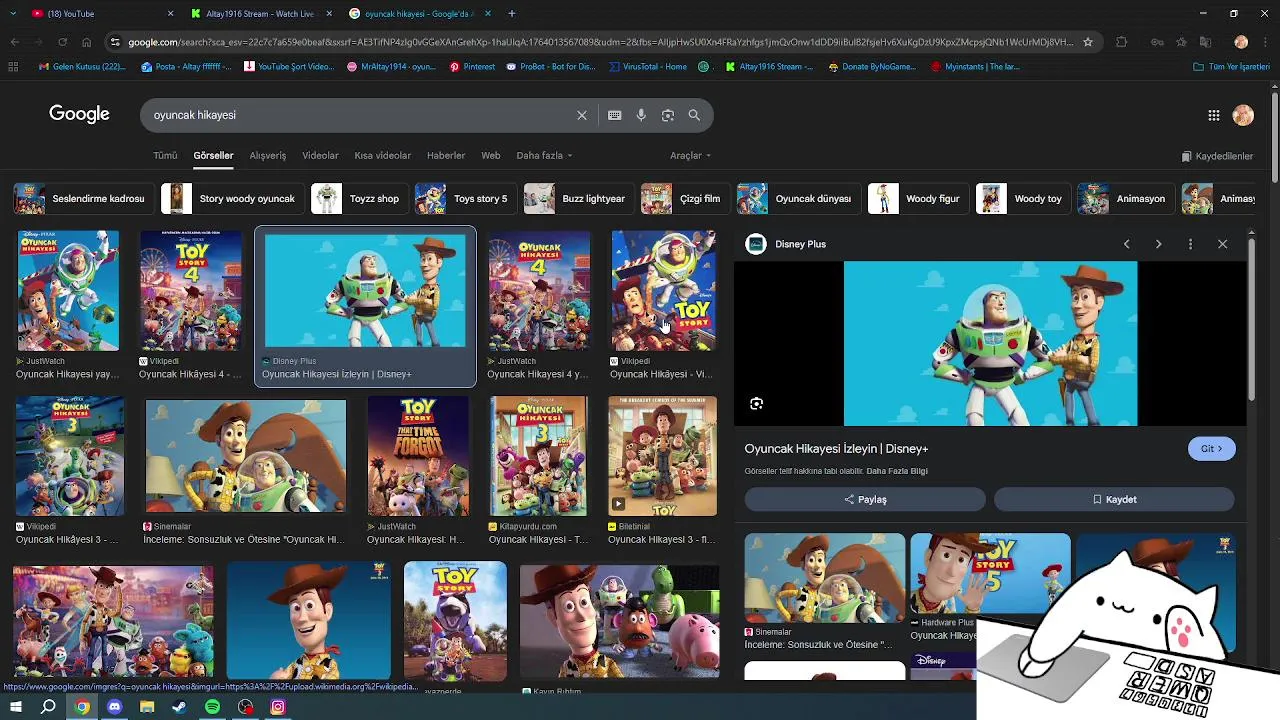The image size is (1280, 720).
Task: Click the Kaydet save button
Action: click(x=1114, y=499)
